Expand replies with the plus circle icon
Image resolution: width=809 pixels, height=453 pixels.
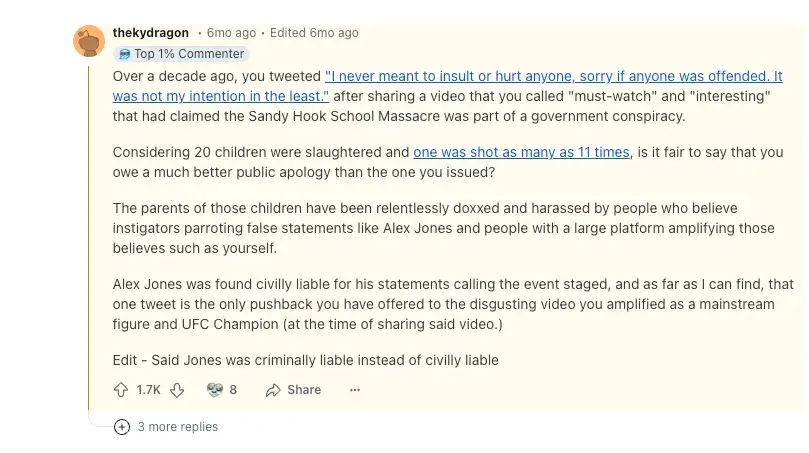122,427
